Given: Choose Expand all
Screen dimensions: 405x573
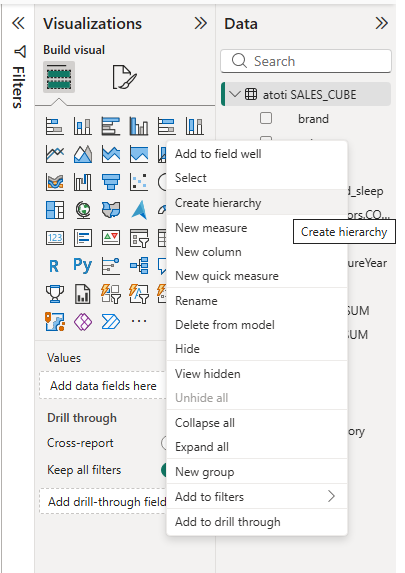Looking at the screenshot, I should click(x=257, y=447).
